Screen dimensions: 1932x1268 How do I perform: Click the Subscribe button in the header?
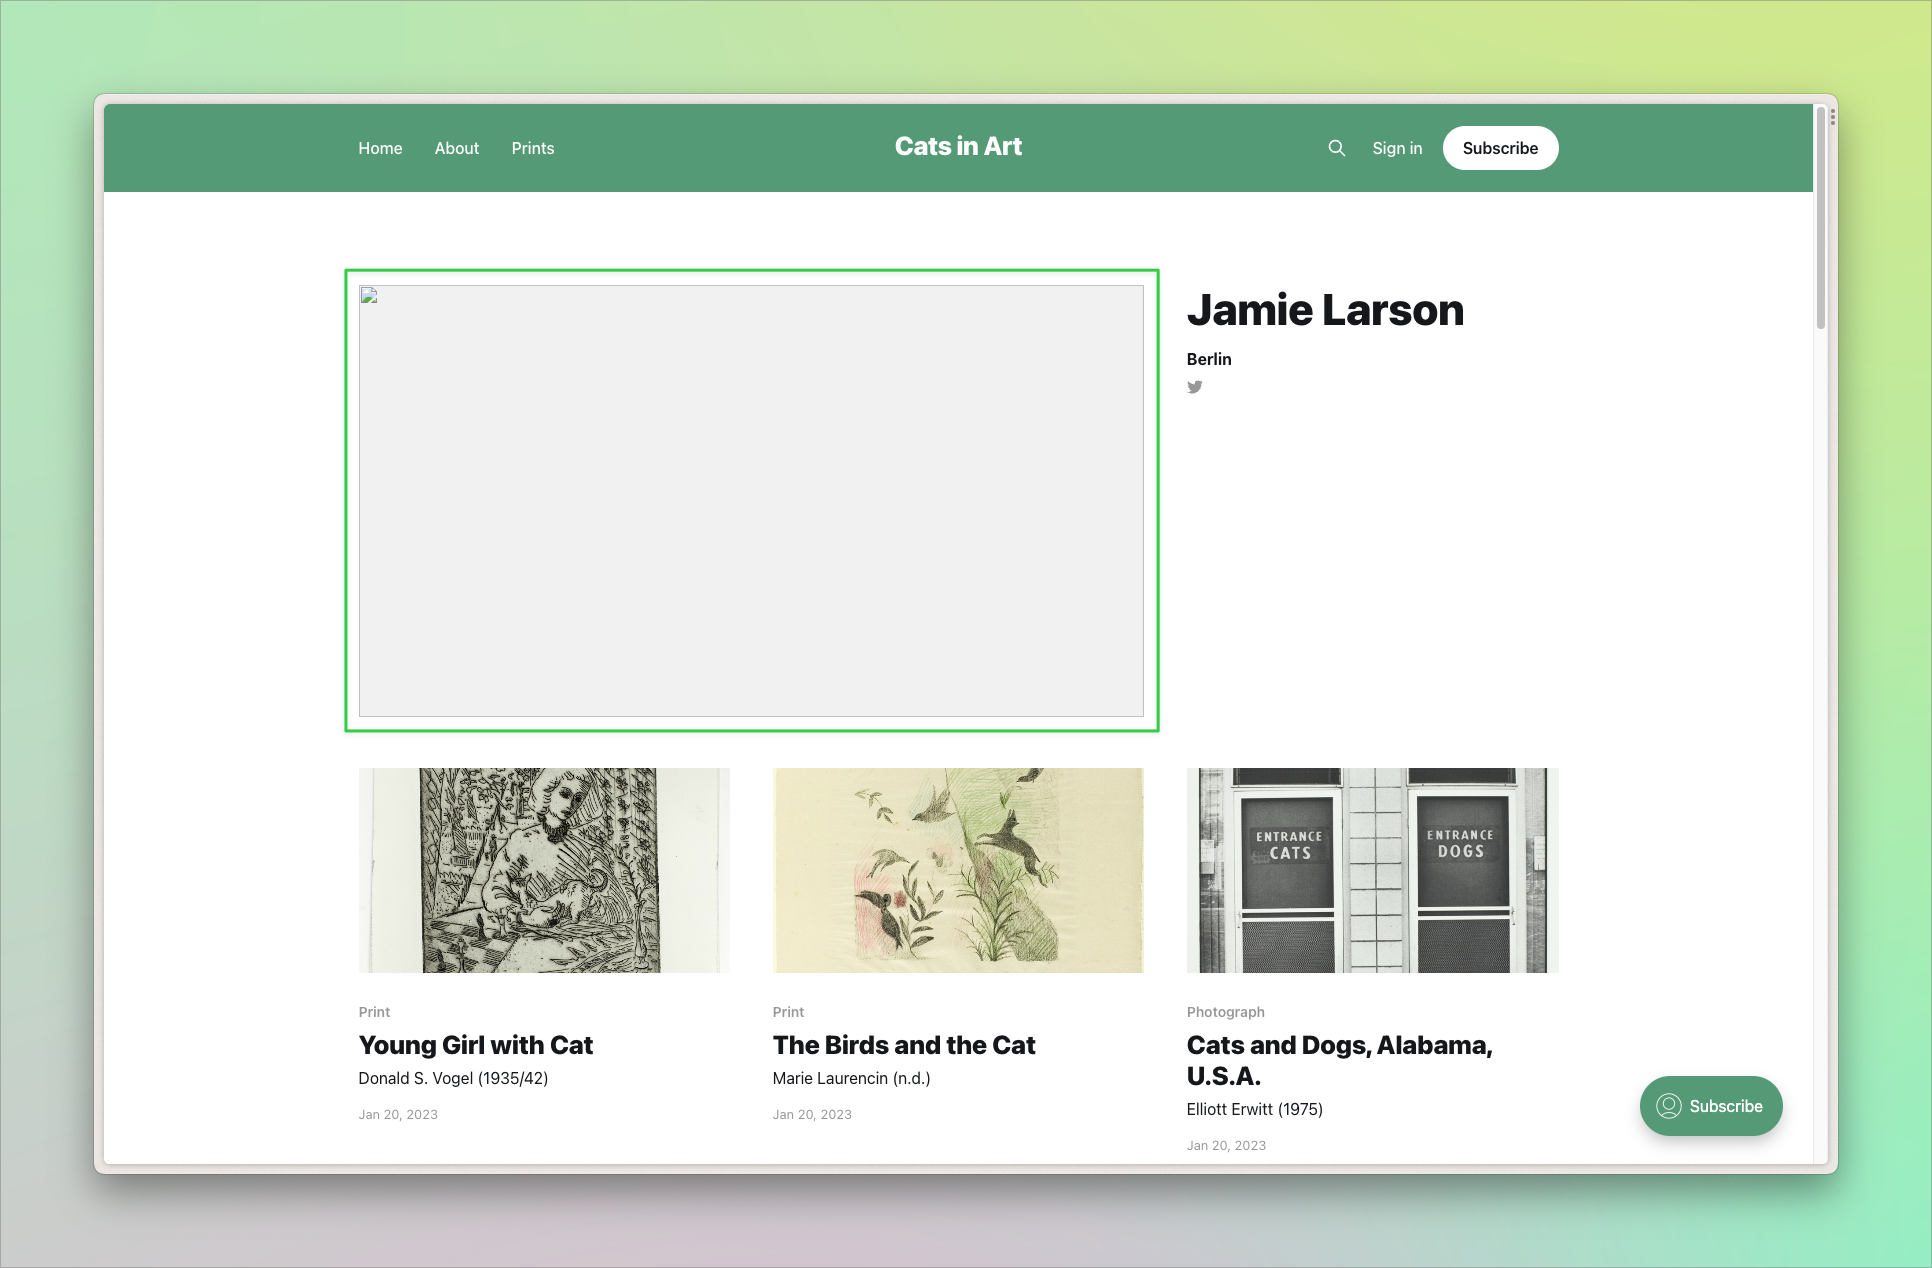click(x=1500, y=147)
